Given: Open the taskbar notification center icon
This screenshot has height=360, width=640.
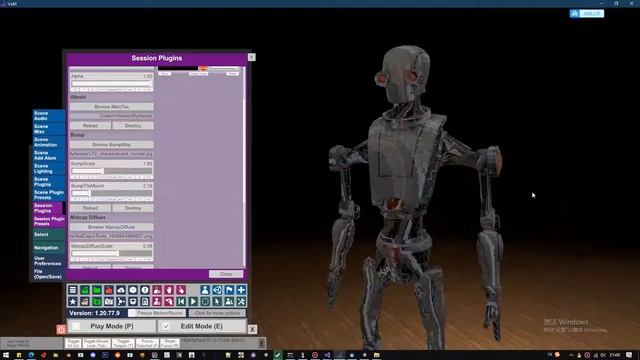Looking at the screenshot, I should tap(629, 355).
